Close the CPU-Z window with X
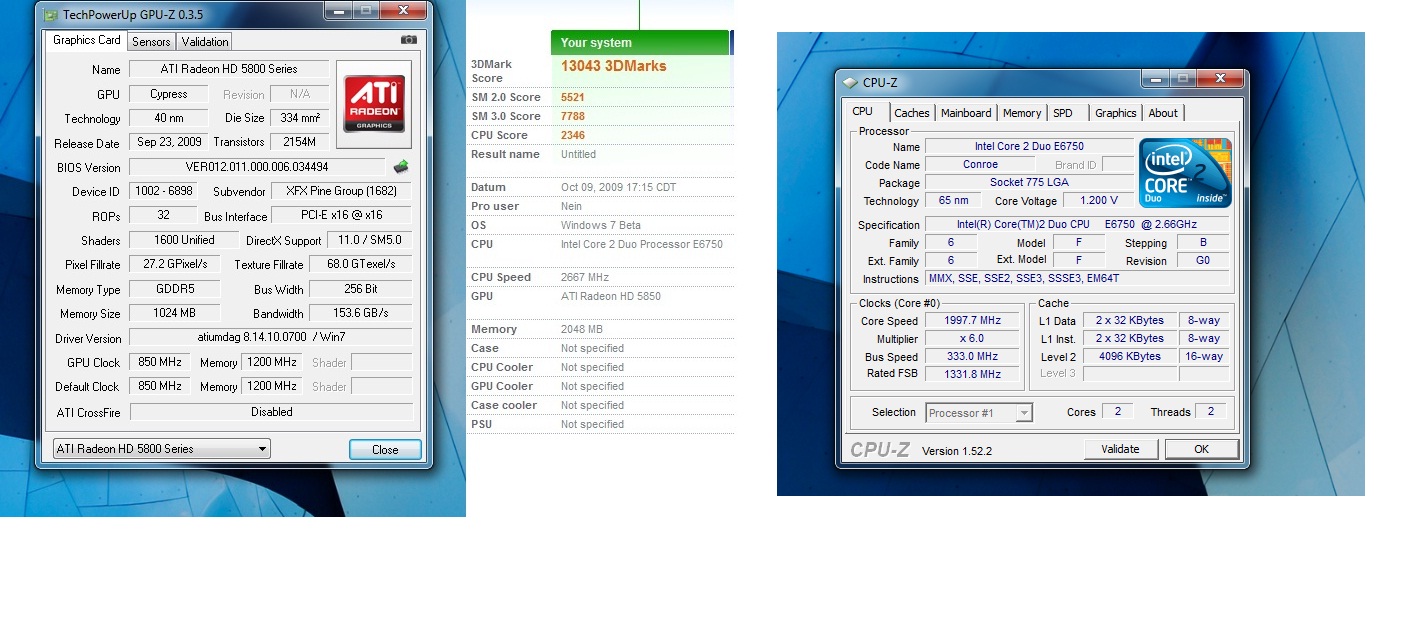This screenshot has width=1428, height=630. [x=1220, y=78]
